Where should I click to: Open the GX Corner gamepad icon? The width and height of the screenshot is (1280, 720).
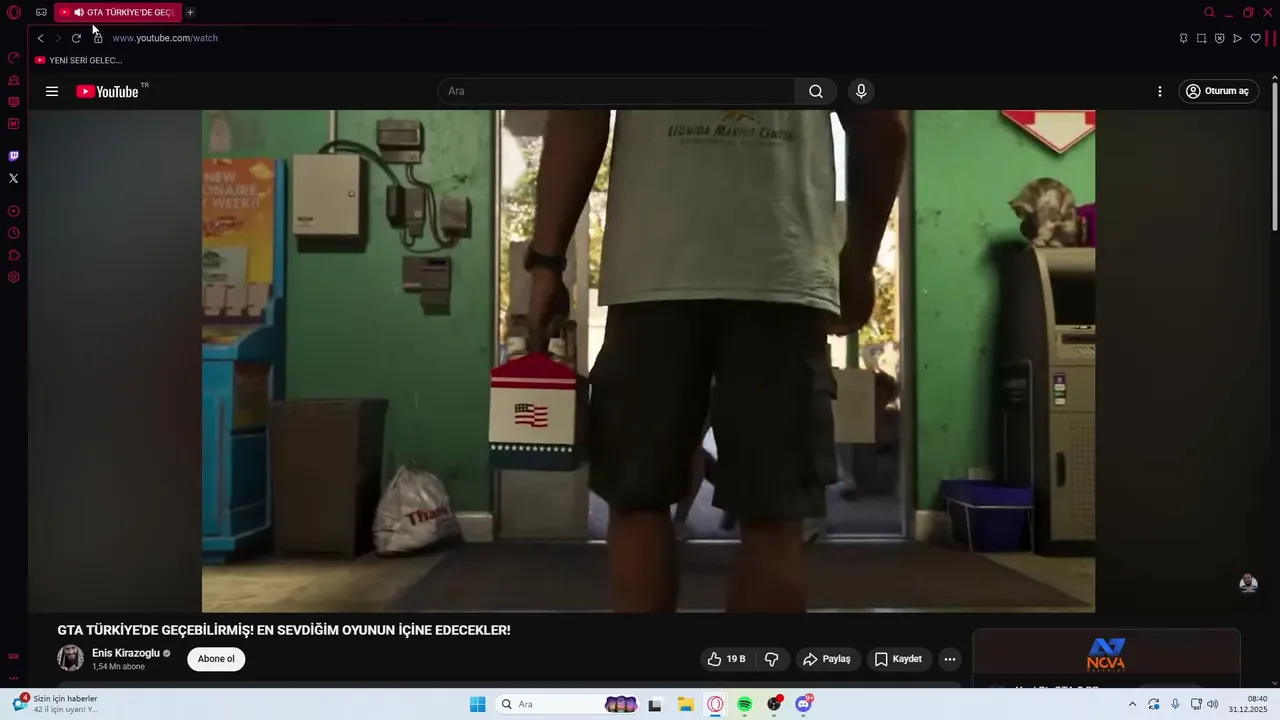[x=41, y=12]
